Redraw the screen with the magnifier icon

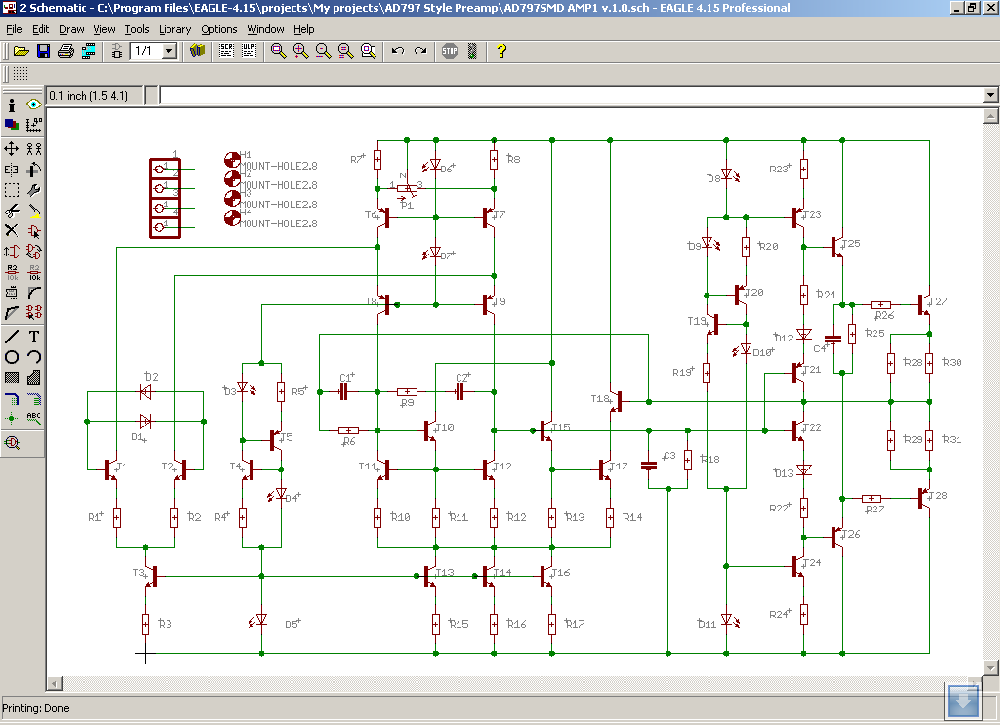[x=346, y=51]
